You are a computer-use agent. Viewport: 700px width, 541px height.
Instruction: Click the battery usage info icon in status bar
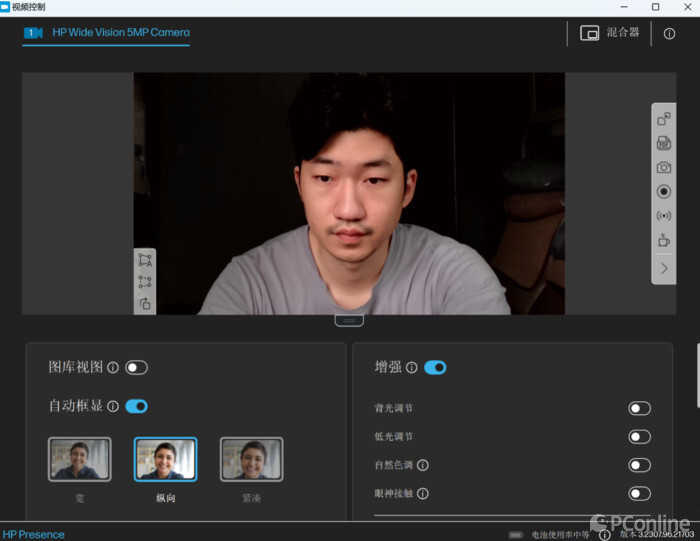[x=604, y=534]
